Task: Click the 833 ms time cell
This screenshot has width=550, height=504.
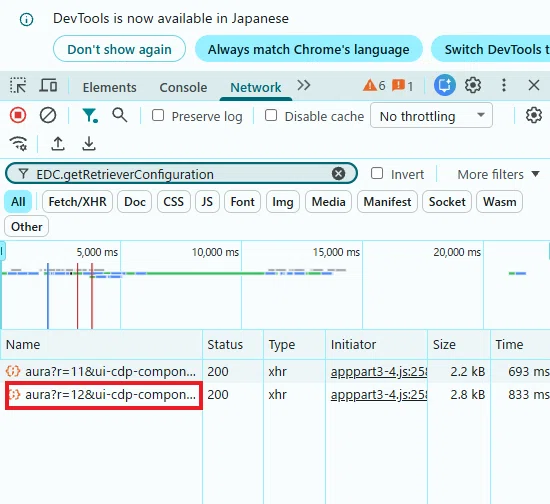Action: tap(528, 395)
